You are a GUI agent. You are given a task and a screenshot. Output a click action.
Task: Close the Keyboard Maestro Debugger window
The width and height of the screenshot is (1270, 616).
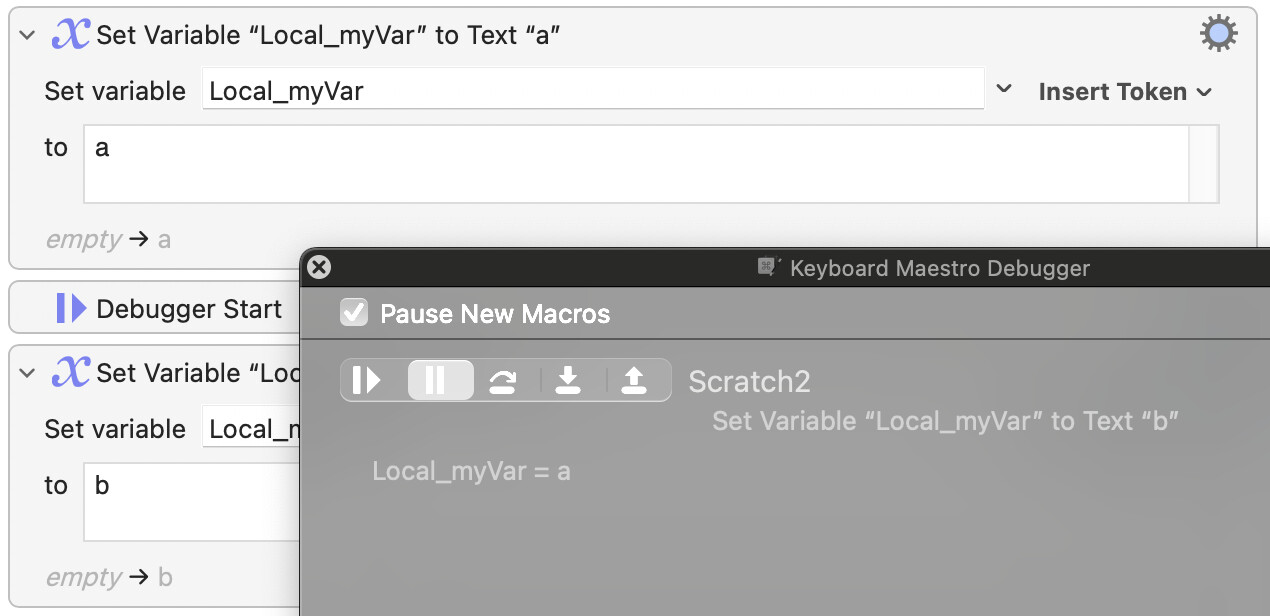click(x=319, y=267)
